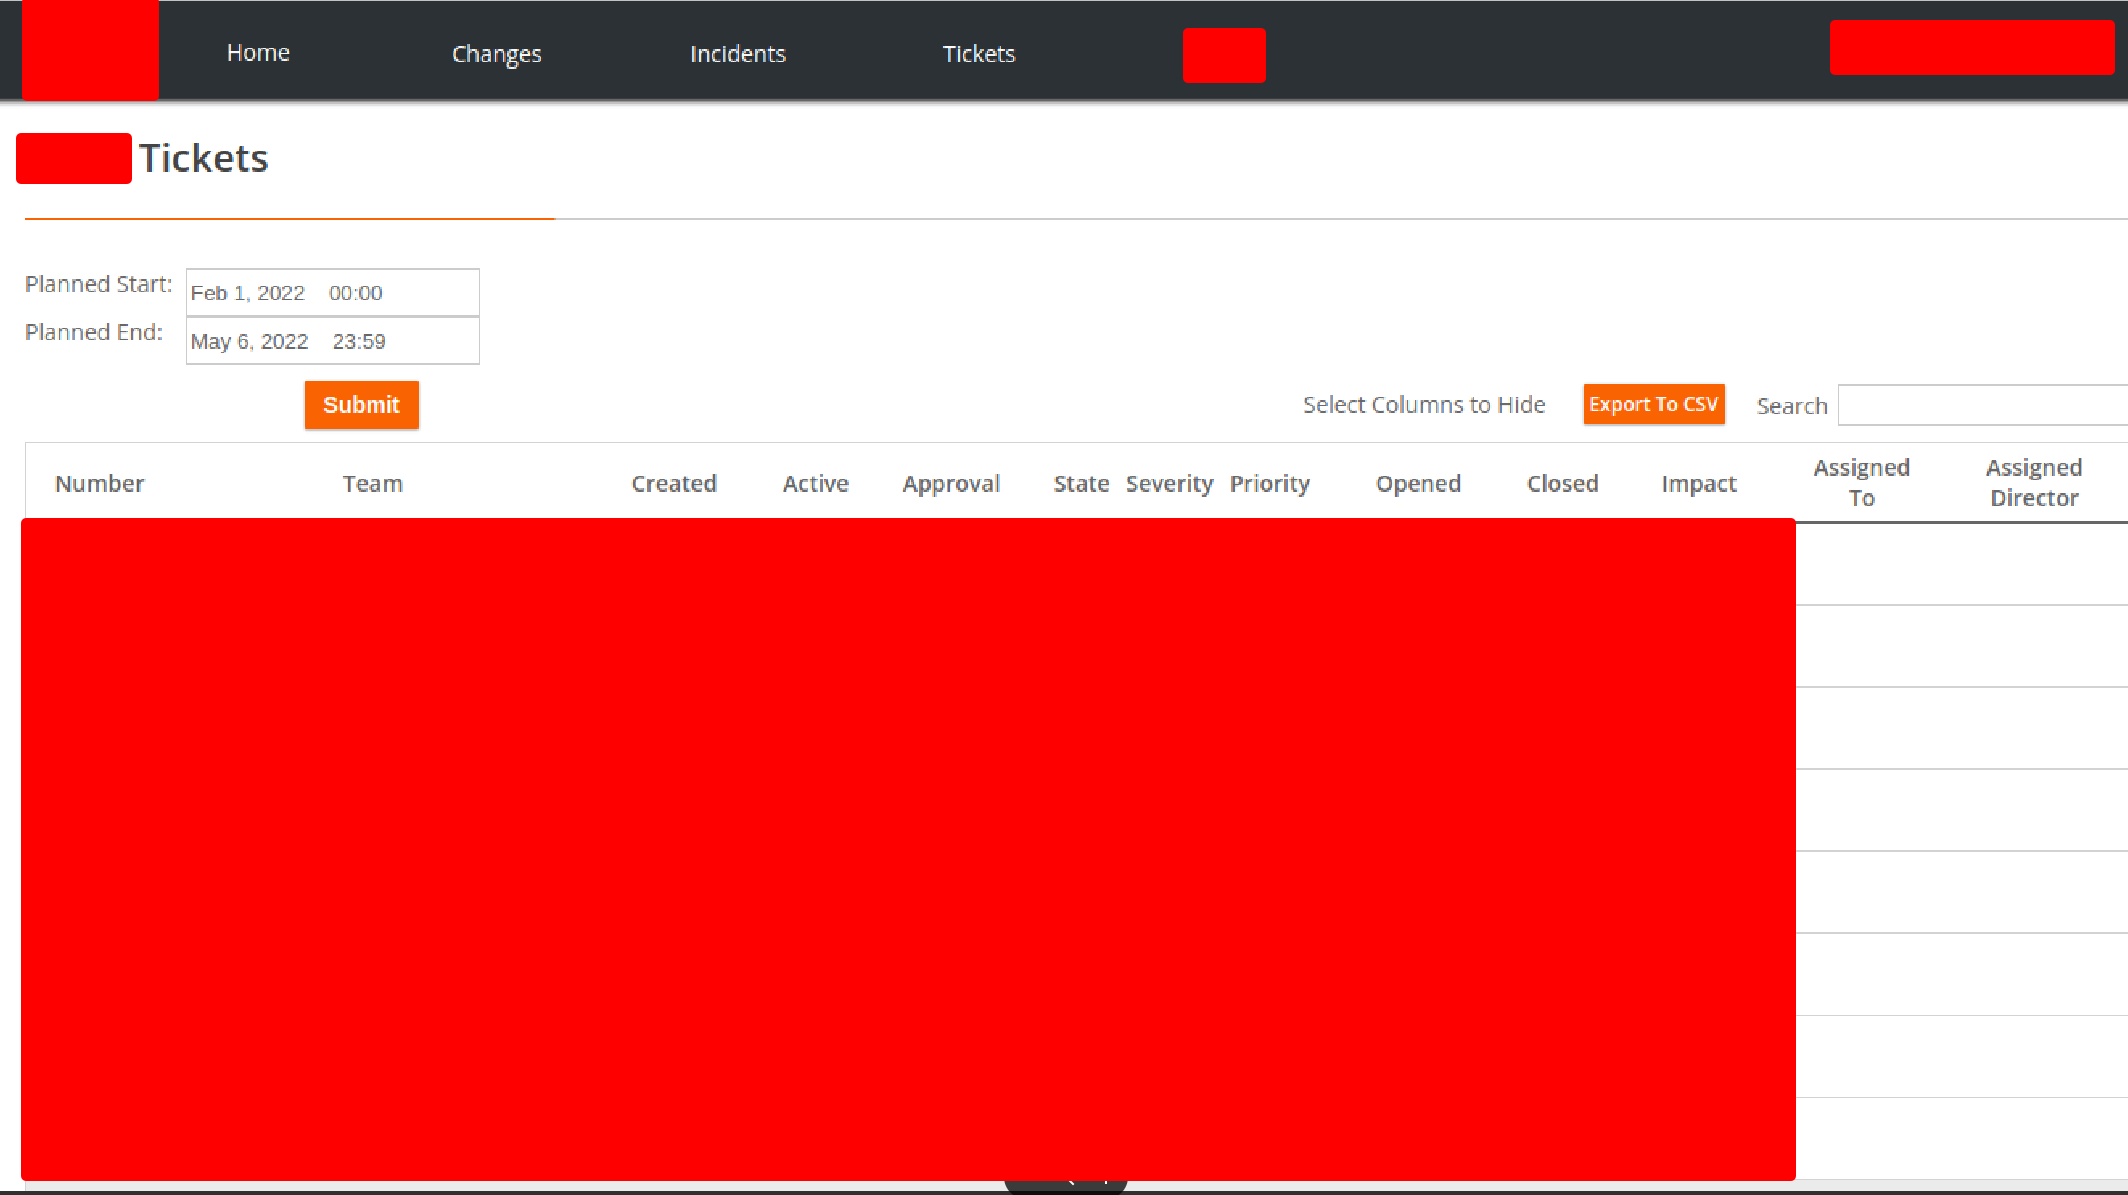The width and height of the screenshot is (2128, 1195).
Task: Click the Assigned To column header
Action: coord(1861,483)
